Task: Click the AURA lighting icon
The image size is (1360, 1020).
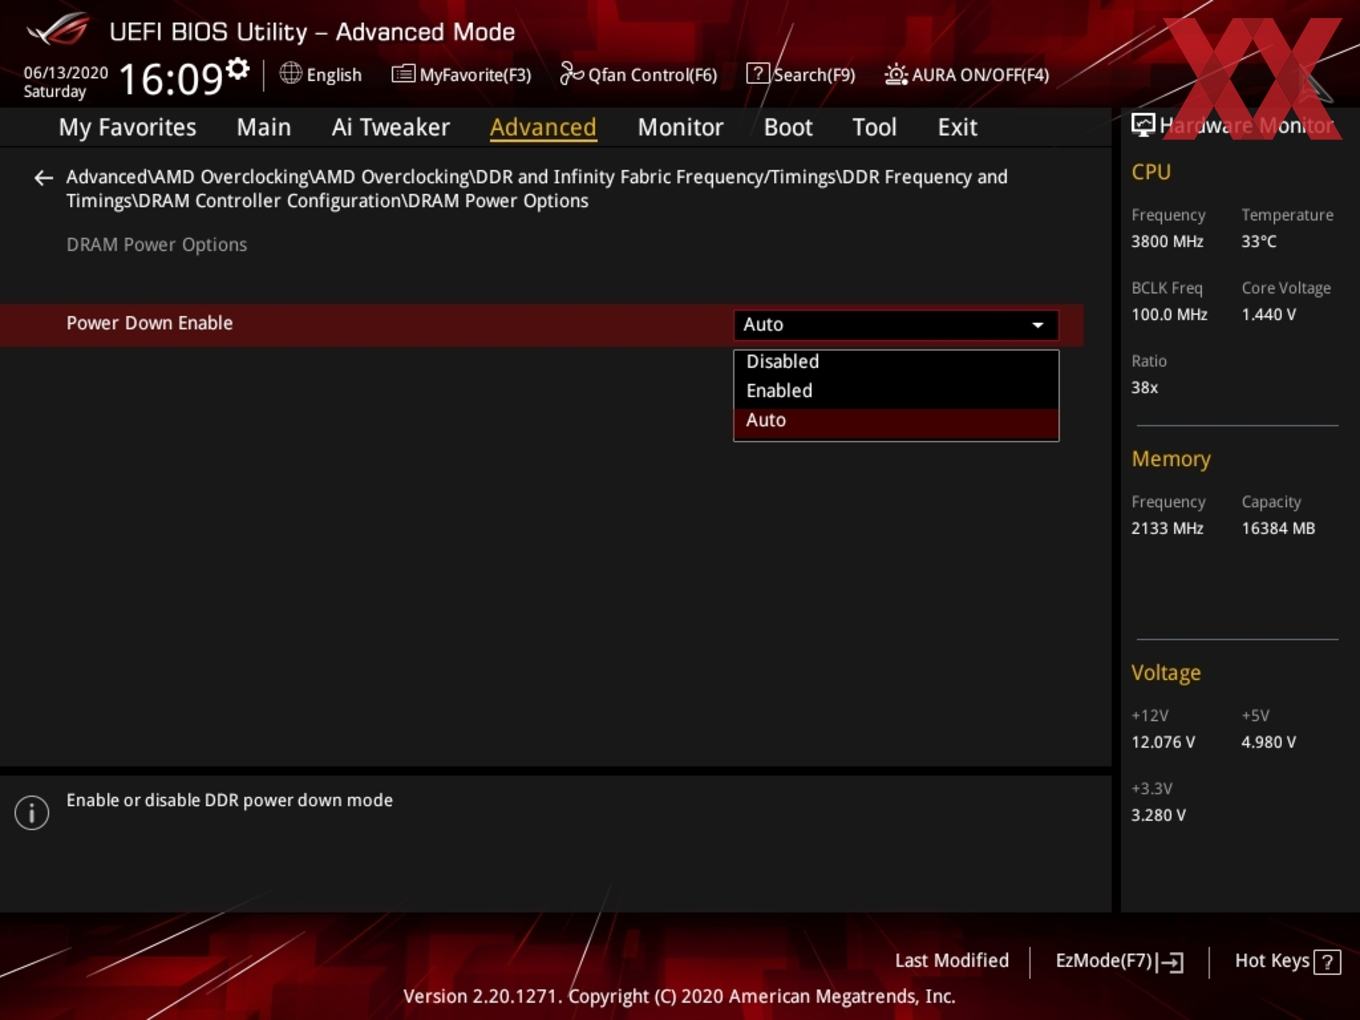Action: click(x=896, y=74)
